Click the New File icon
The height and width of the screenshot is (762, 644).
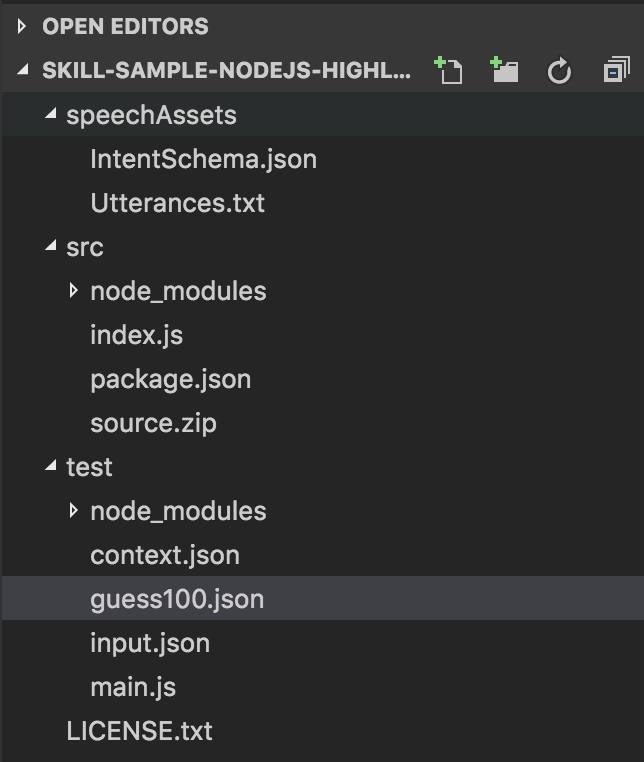448,70
